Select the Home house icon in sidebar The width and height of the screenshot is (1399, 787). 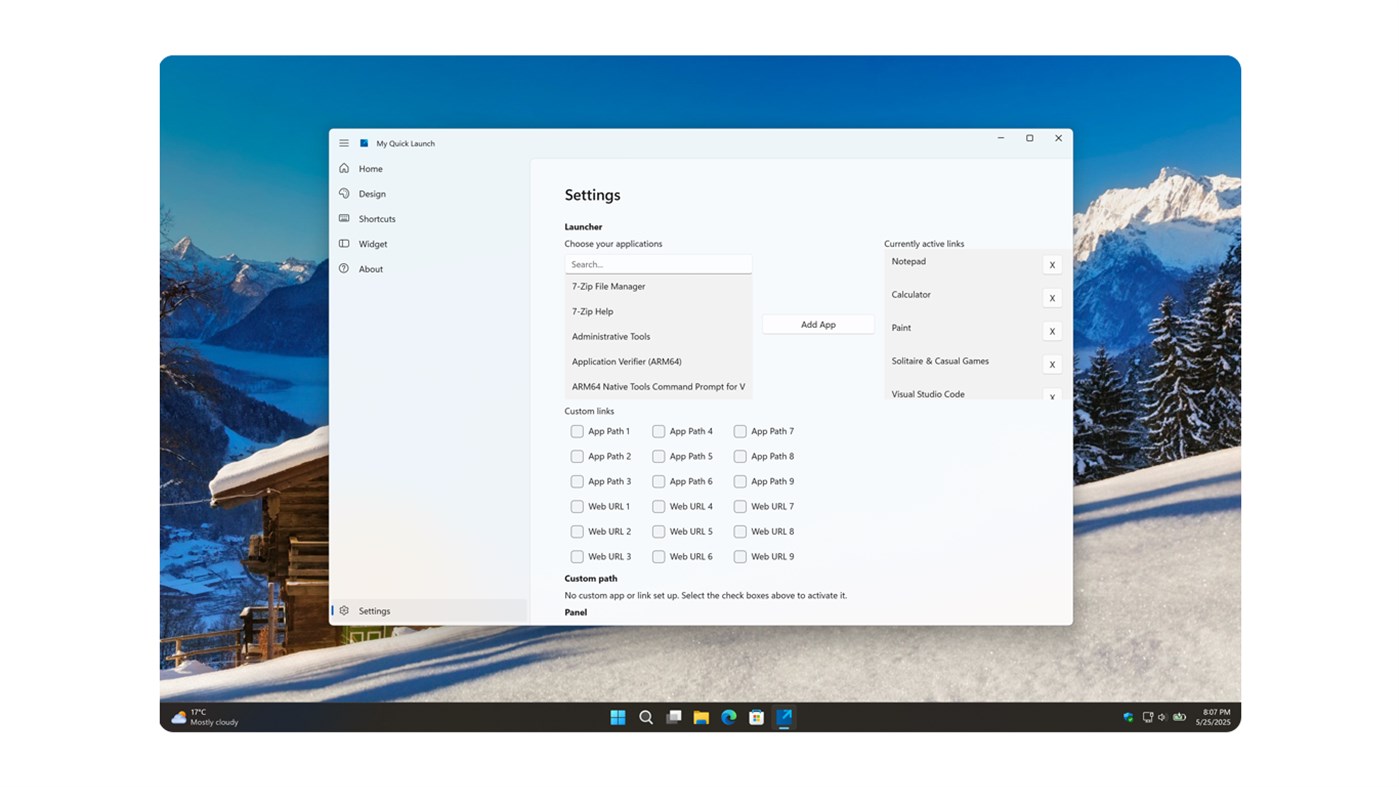343,168
